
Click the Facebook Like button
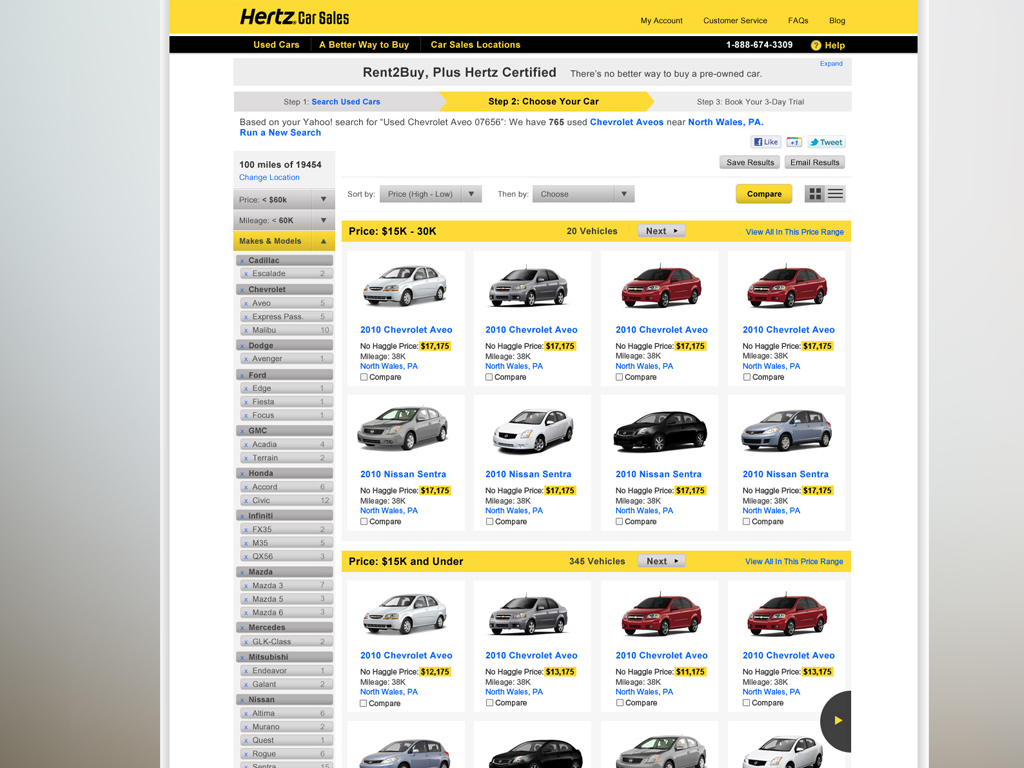[x=766, y=142]
